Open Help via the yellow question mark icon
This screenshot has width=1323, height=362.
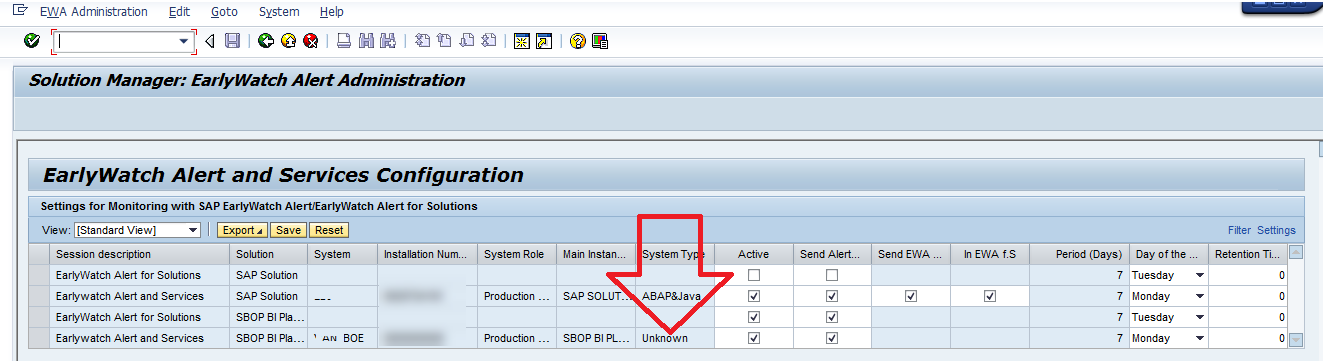pos(577,41)
